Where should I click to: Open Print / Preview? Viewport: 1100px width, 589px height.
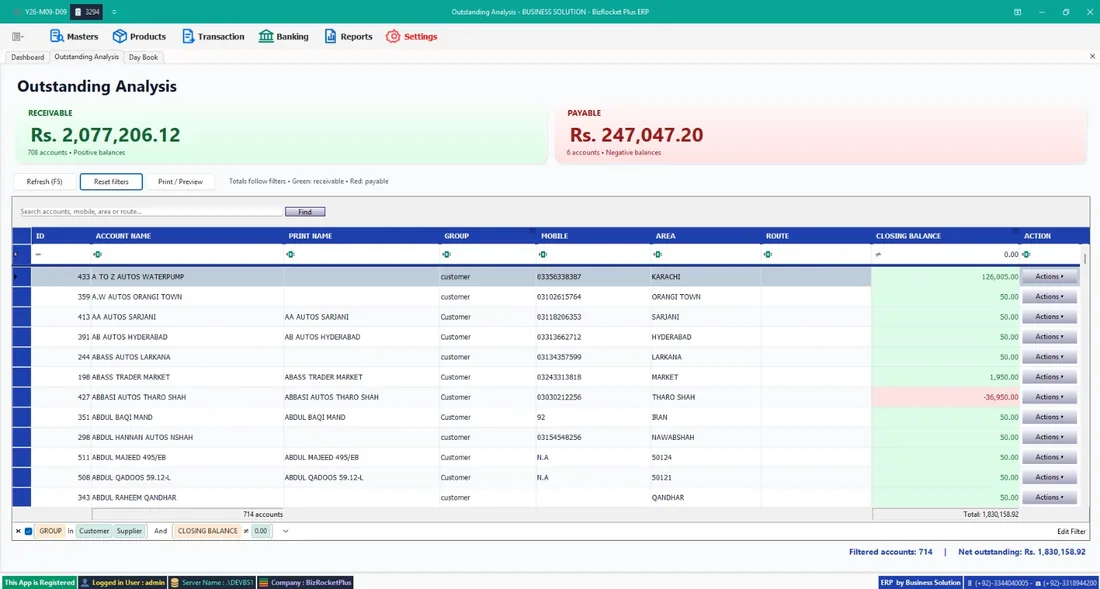coord(180,182)
